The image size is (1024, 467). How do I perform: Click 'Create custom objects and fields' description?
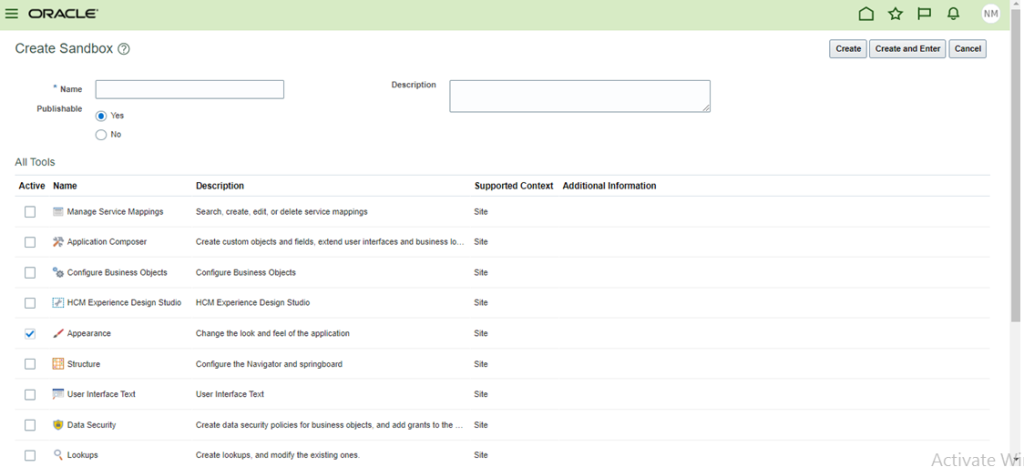point(330,242)
